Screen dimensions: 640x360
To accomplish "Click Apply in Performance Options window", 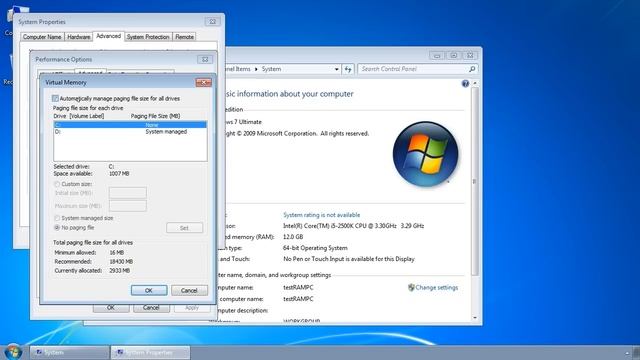I will [x=192, y=307].
